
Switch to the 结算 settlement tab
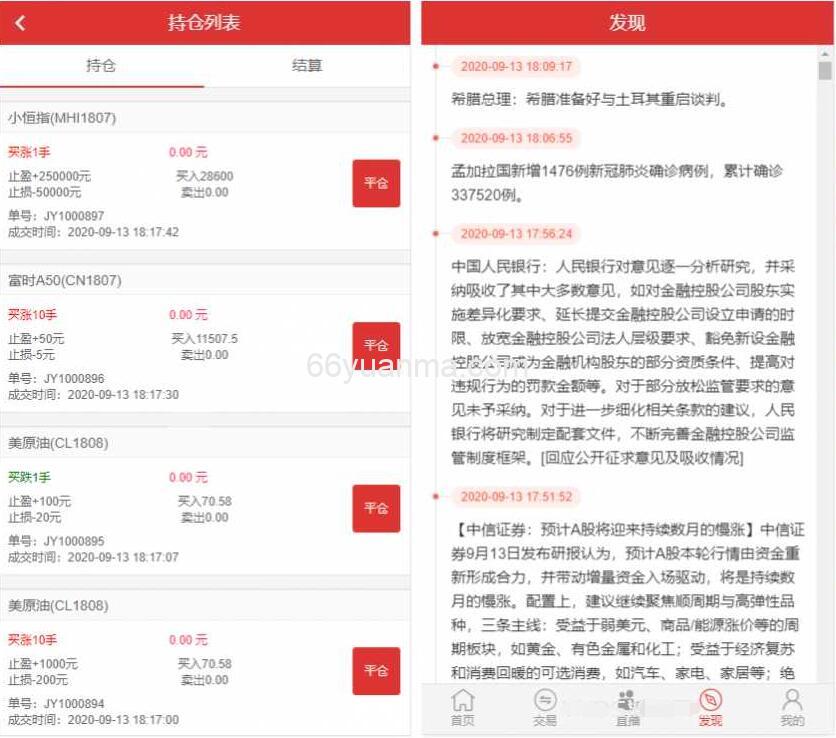[306, 67]
